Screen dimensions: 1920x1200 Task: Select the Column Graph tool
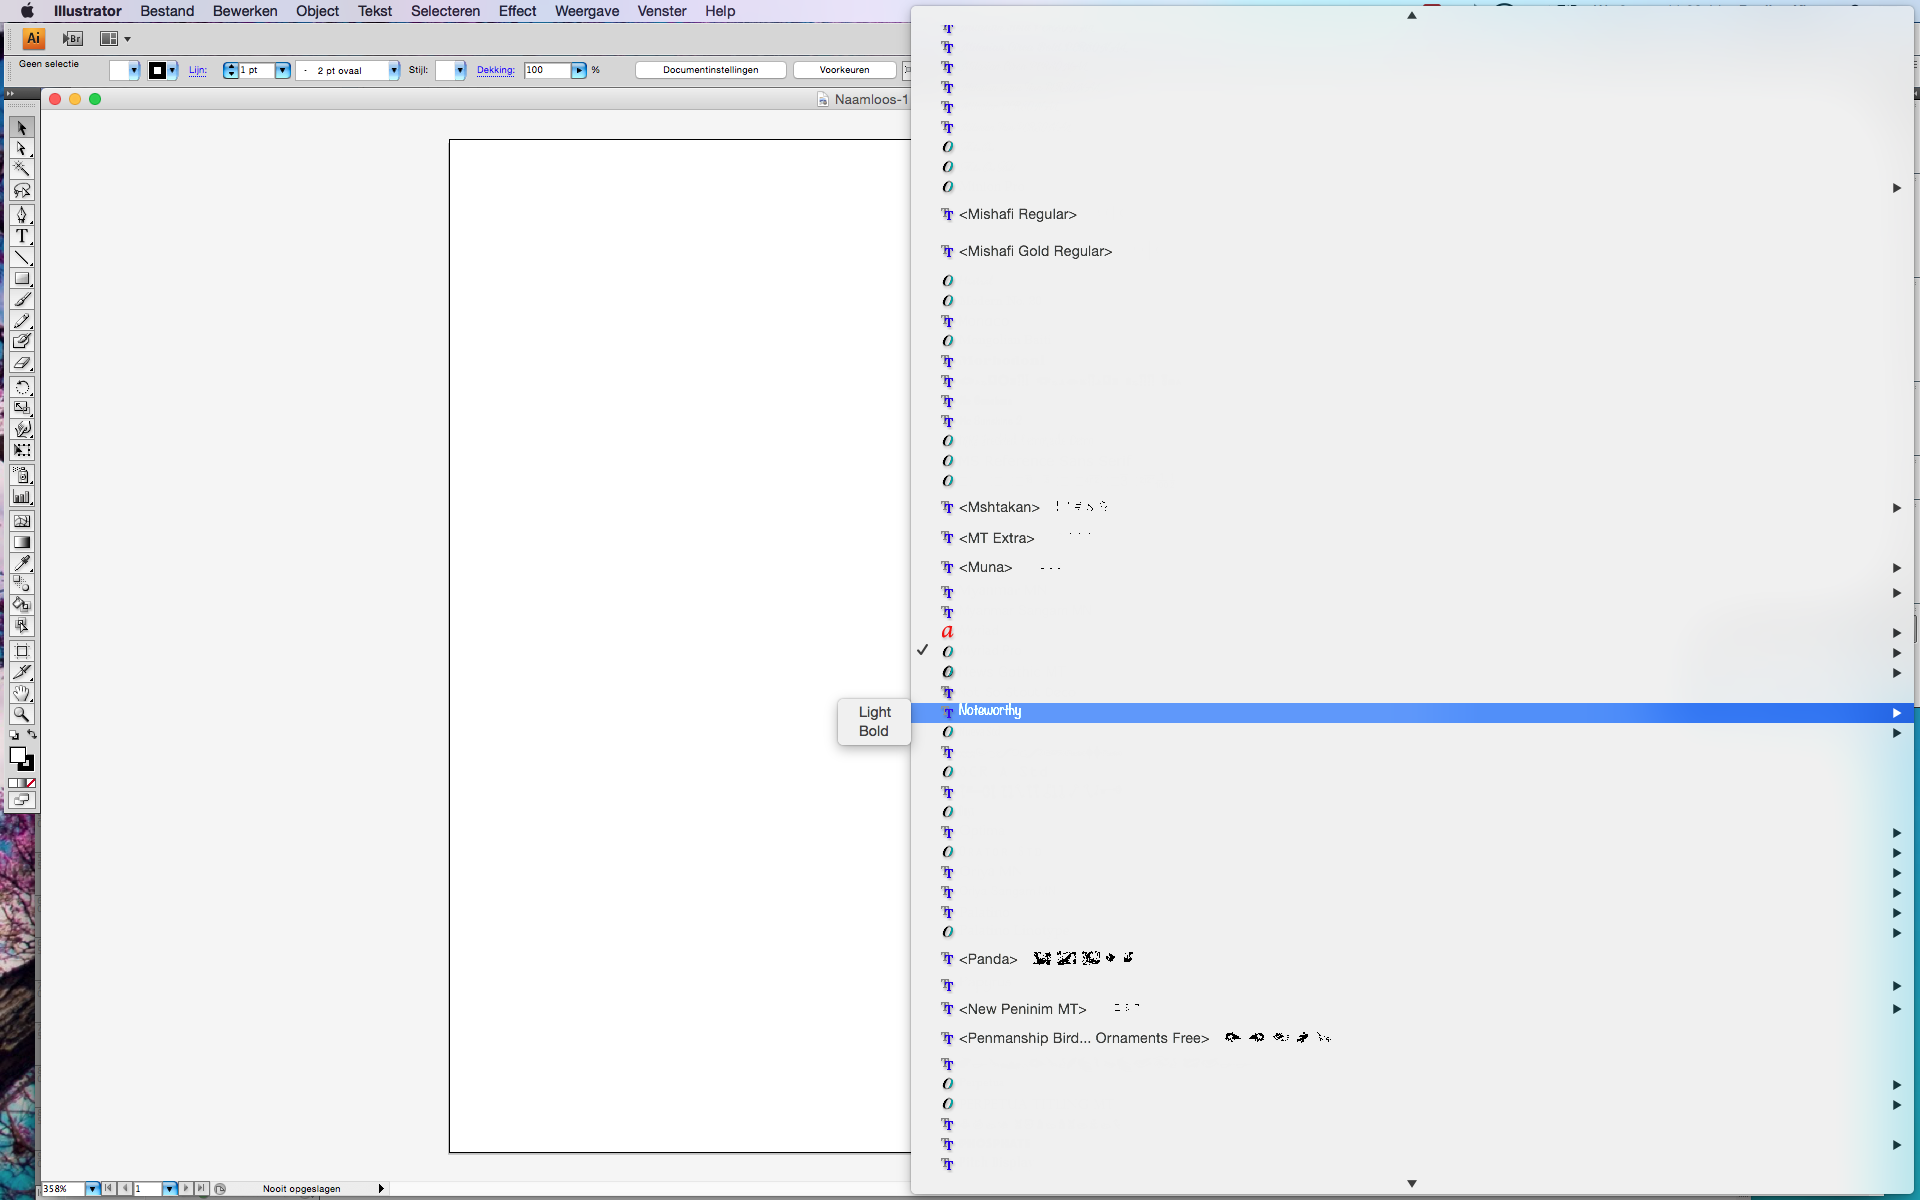coord(22,496)
